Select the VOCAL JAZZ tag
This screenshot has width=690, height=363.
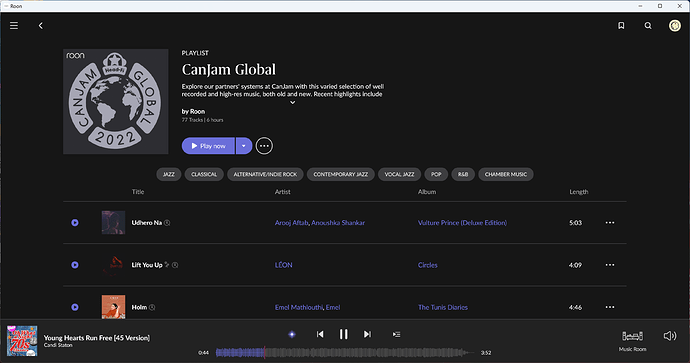(x=399, y=174)
